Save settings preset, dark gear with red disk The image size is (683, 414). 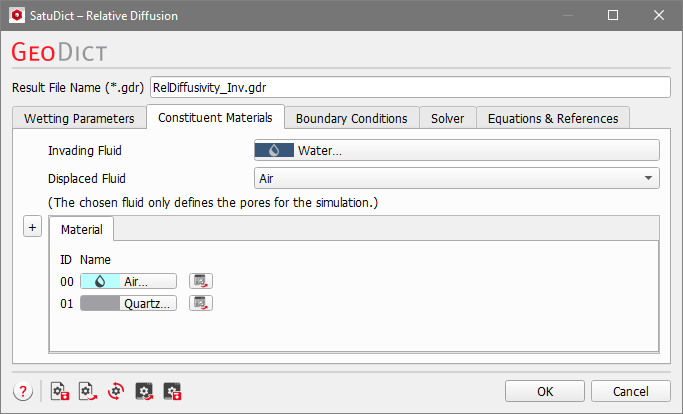tap(172, 391)
